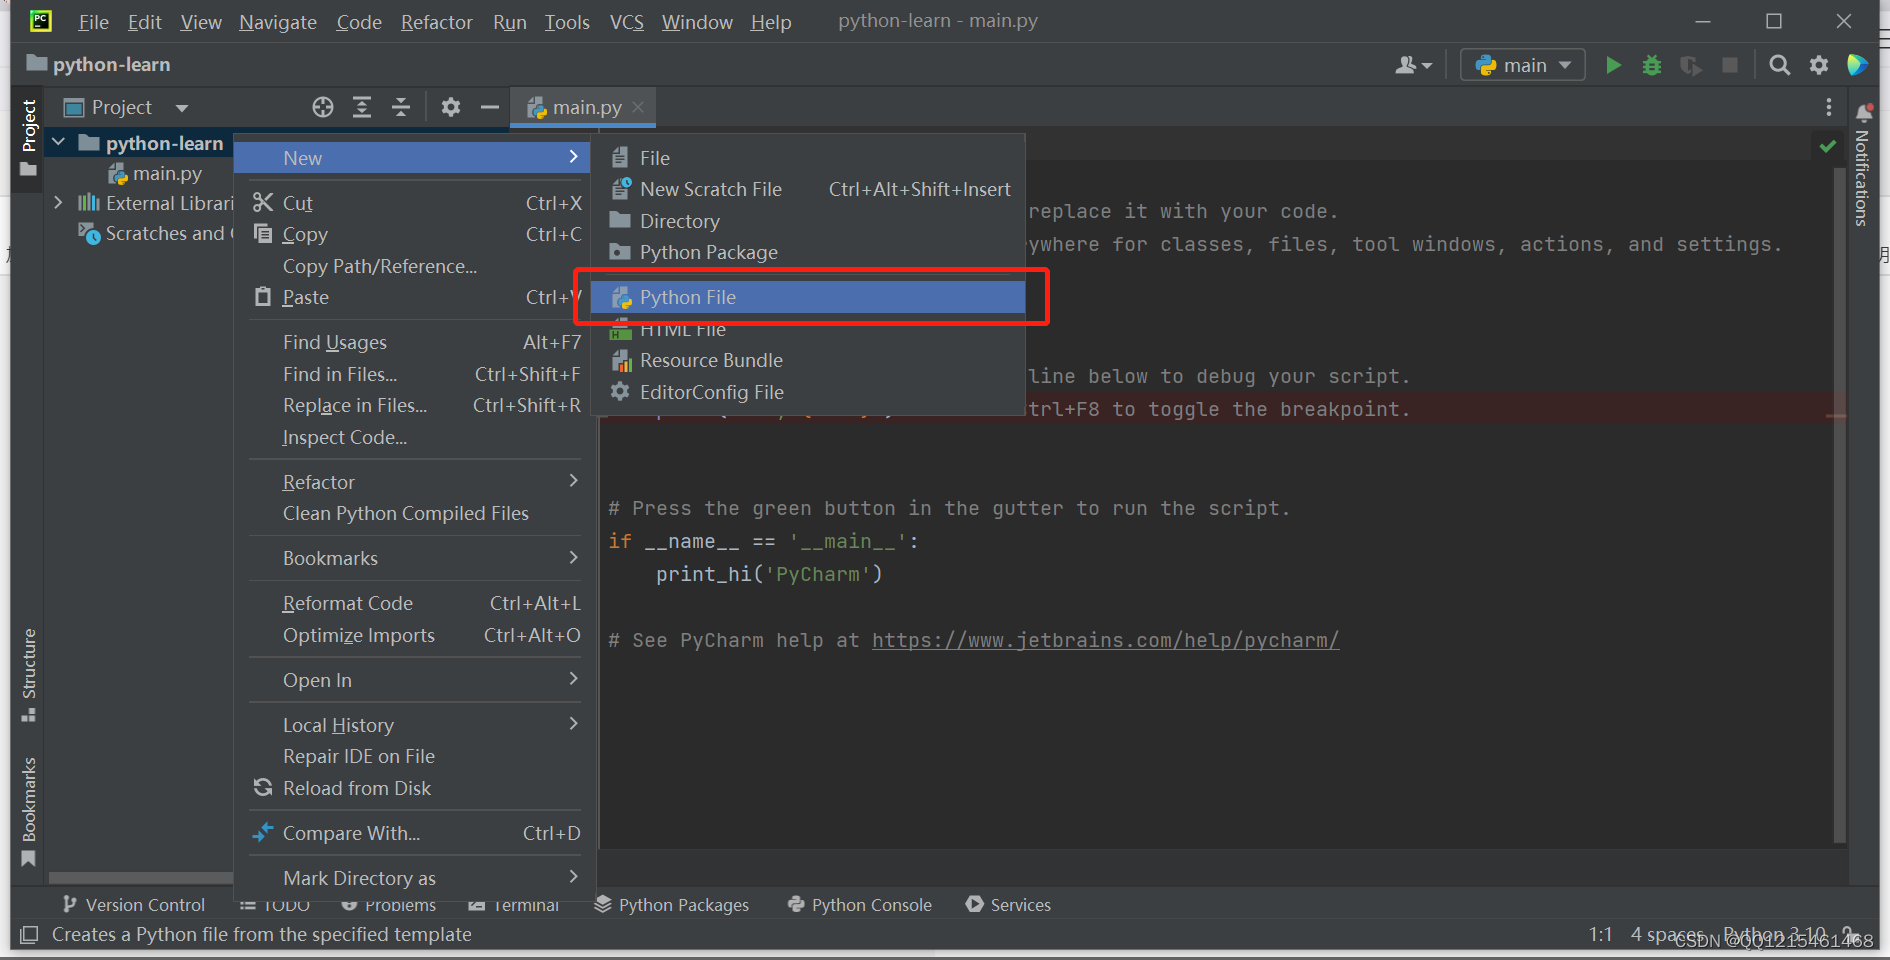The height and width of the screenshot is (960, 1890).
Task: Hide the Project panel with minus icon
Action: point(490,107)
